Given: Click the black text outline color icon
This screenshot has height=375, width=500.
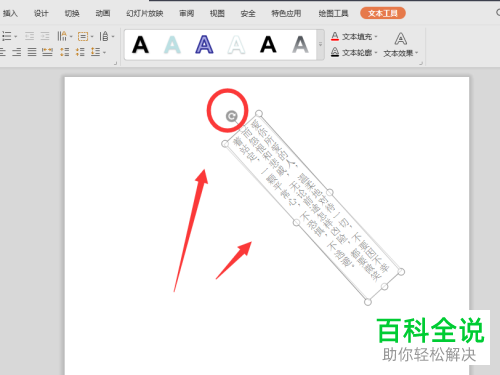Looking at the screenshot, I should tap(335, 52).
